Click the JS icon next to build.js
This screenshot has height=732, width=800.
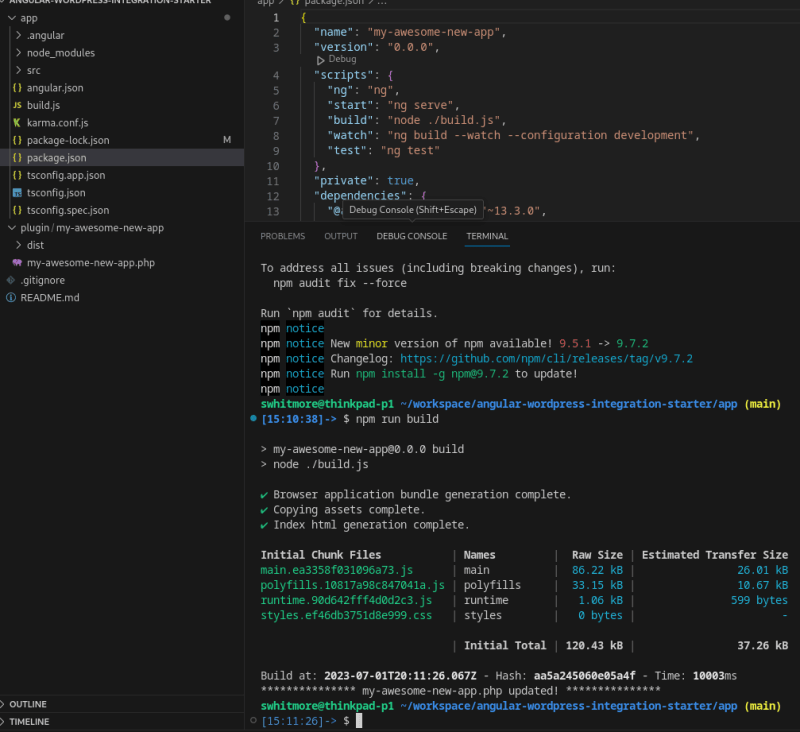(17, 105)
